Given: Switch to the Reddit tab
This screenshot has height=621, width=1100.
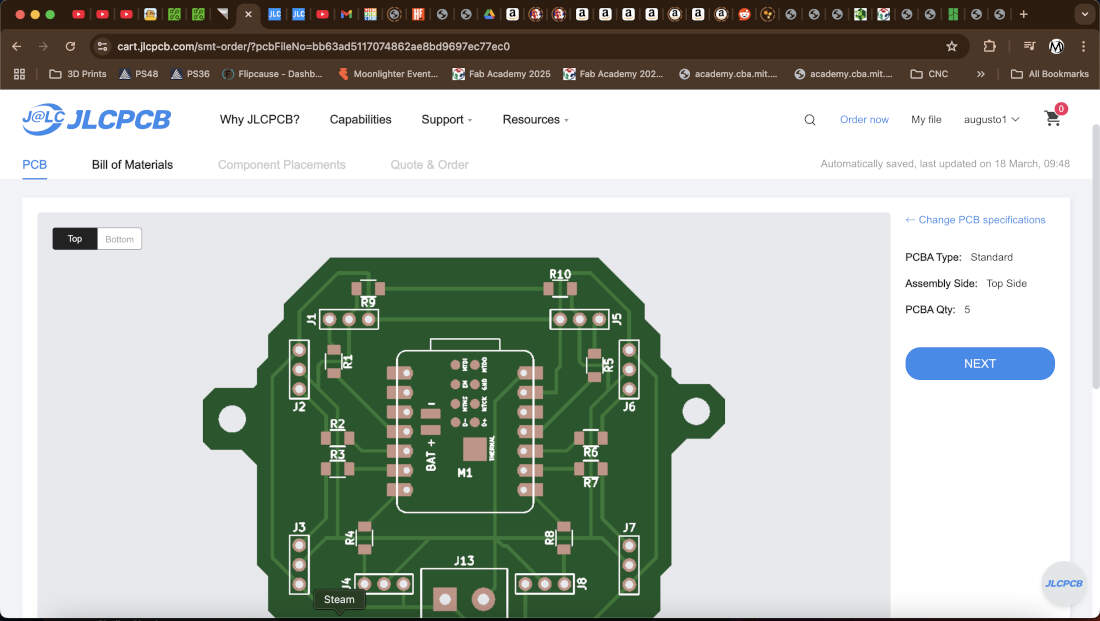Looking at the screenshot, I should tap(744, 14).
